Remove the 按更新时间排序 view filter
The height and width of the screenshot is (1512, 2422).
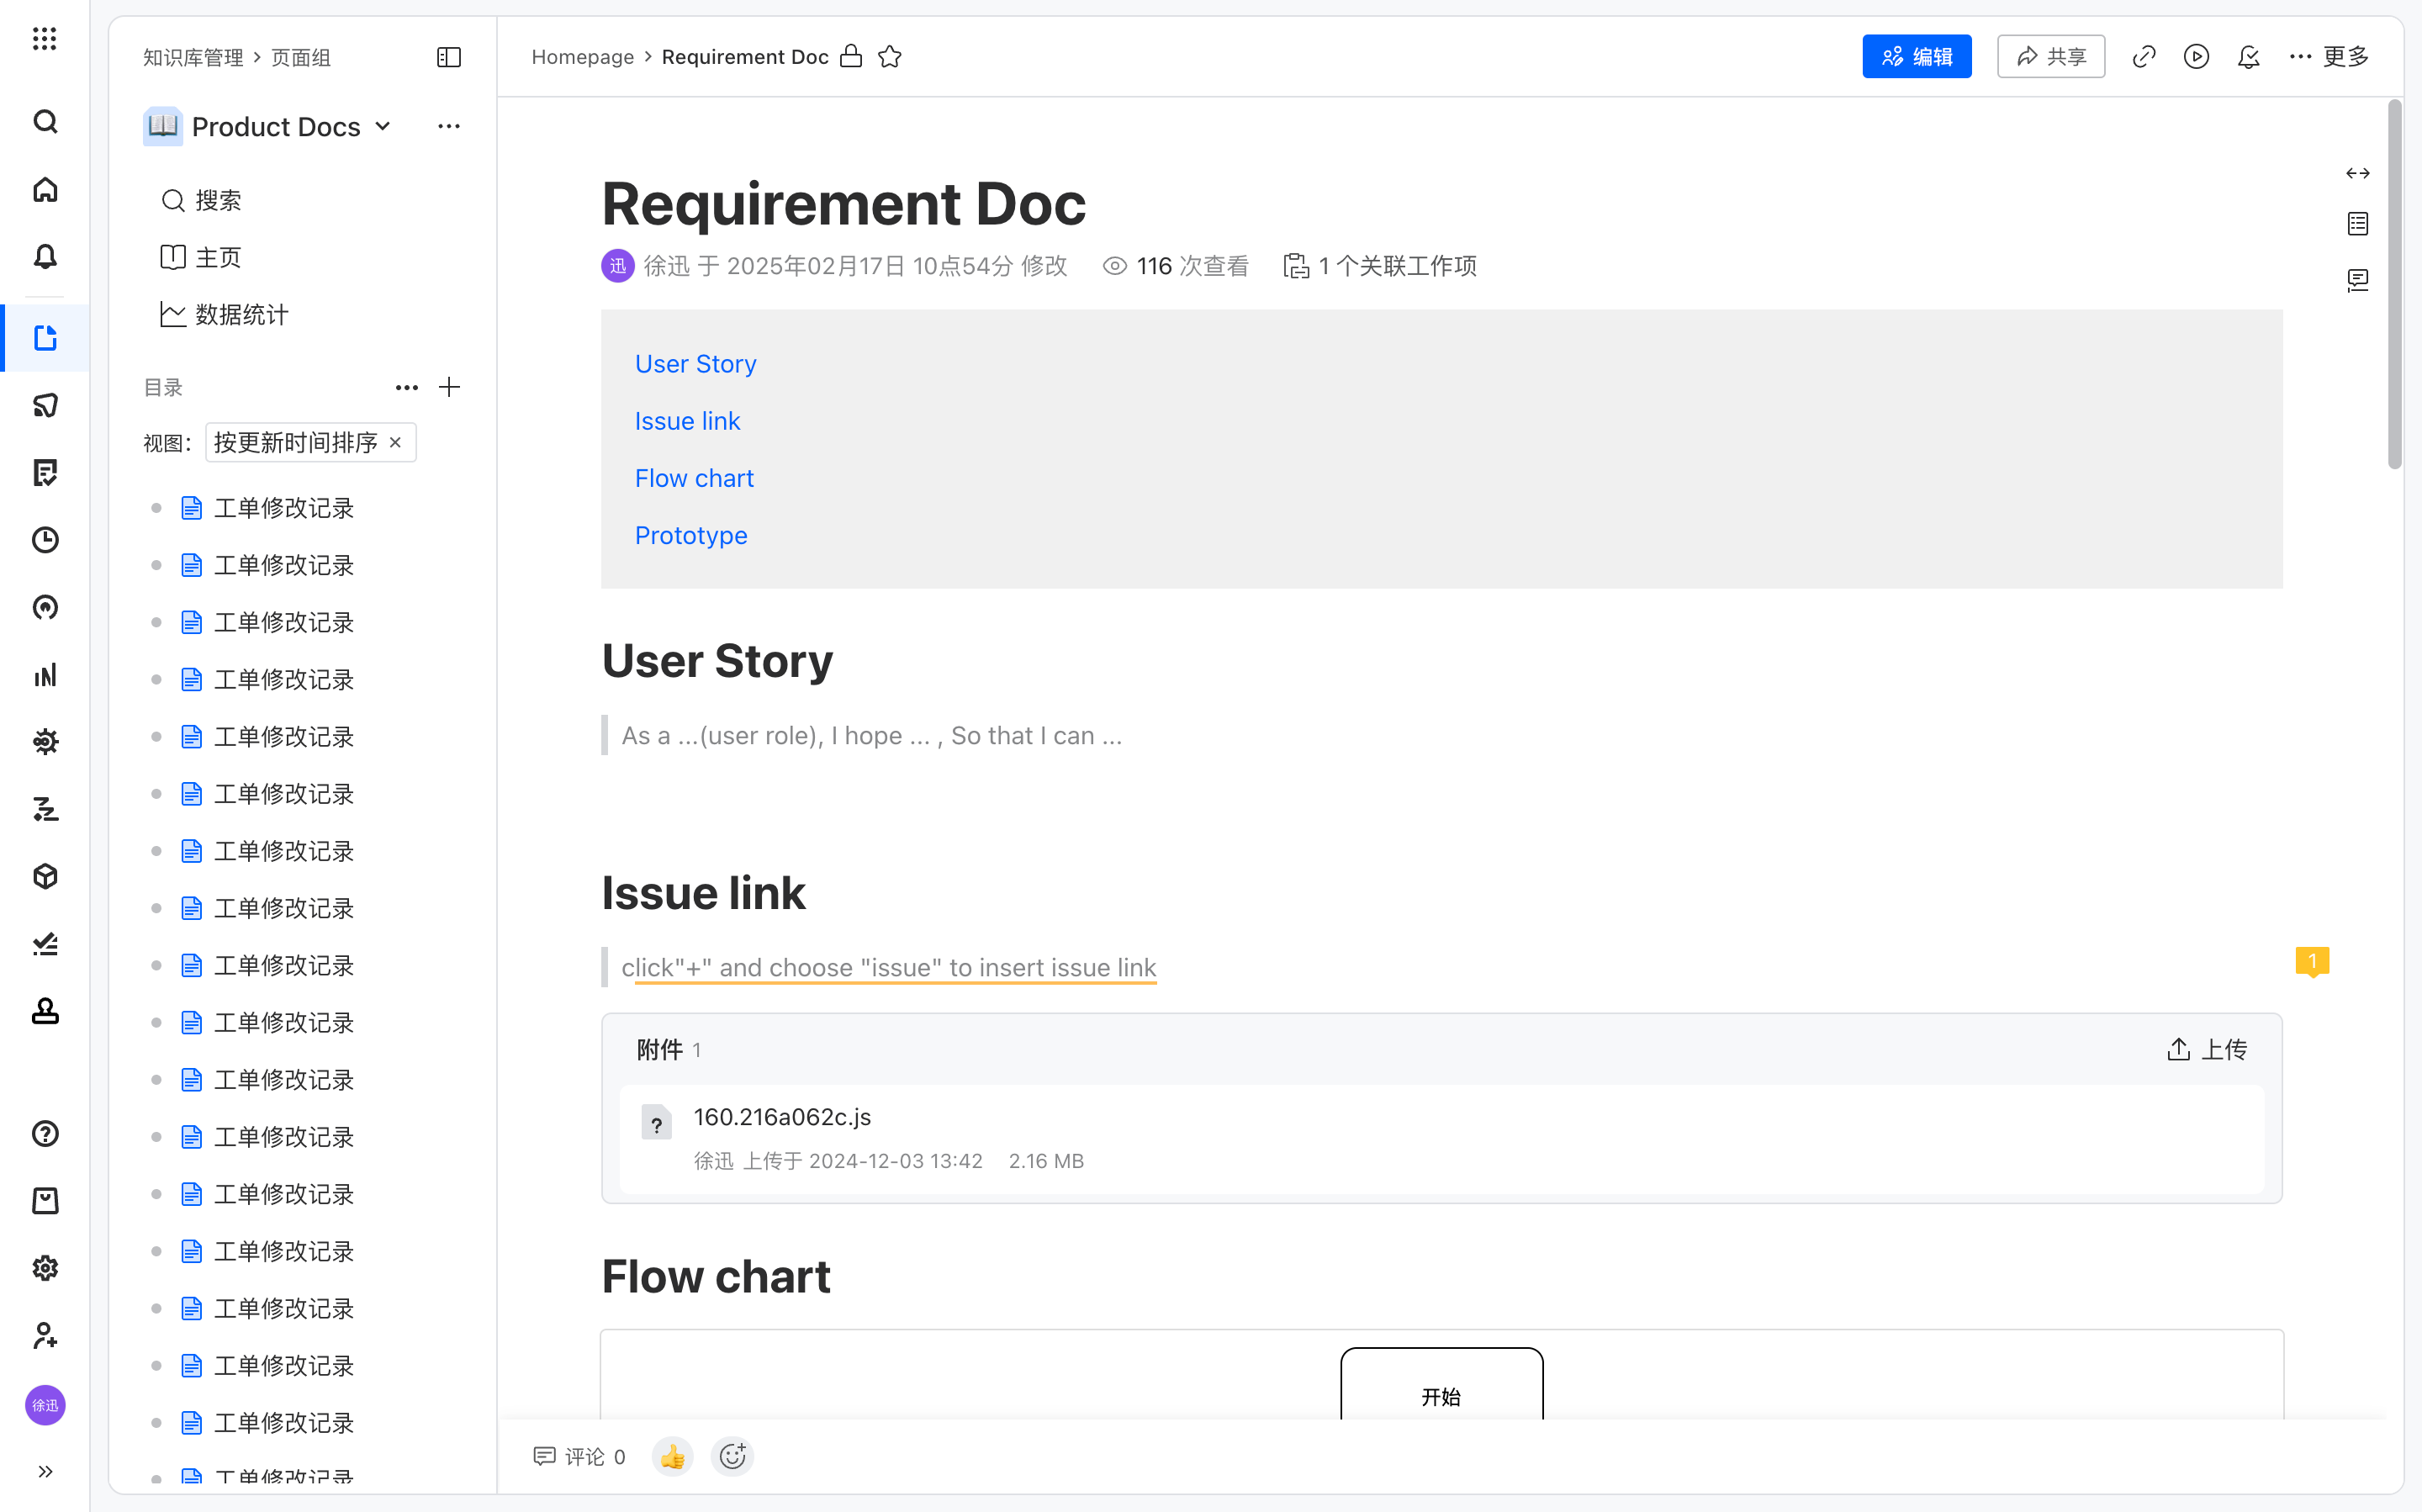396,442
